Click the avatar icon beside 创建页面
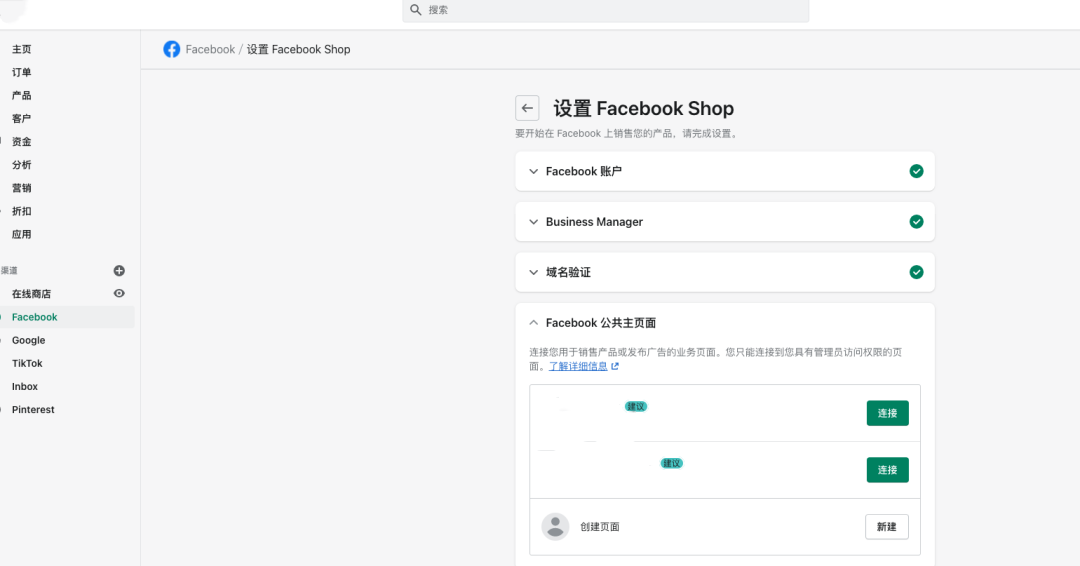This screenshot has width=1080, height=566. point(555,527)
